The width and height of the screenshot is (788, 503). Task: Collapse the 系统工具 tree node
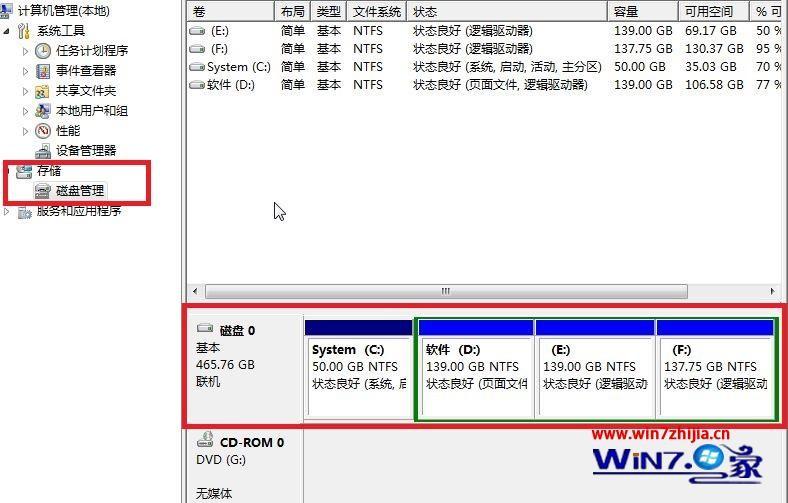pos(6,31)
